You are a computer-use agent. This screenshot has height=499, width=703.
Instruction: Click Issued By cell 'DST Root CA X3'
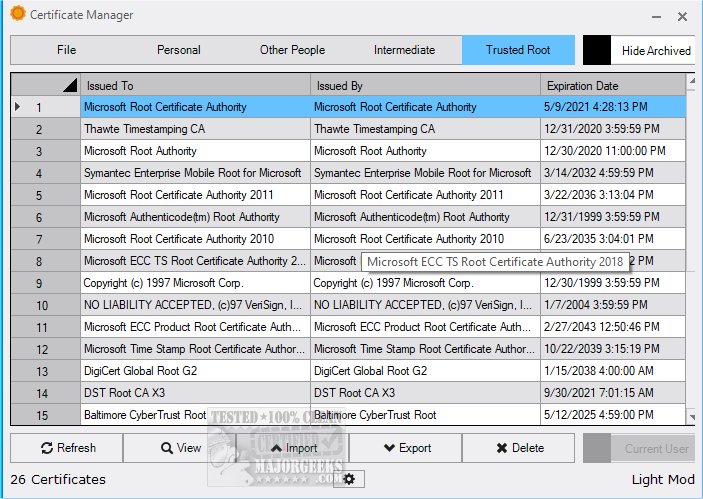[x=425, y=393]
